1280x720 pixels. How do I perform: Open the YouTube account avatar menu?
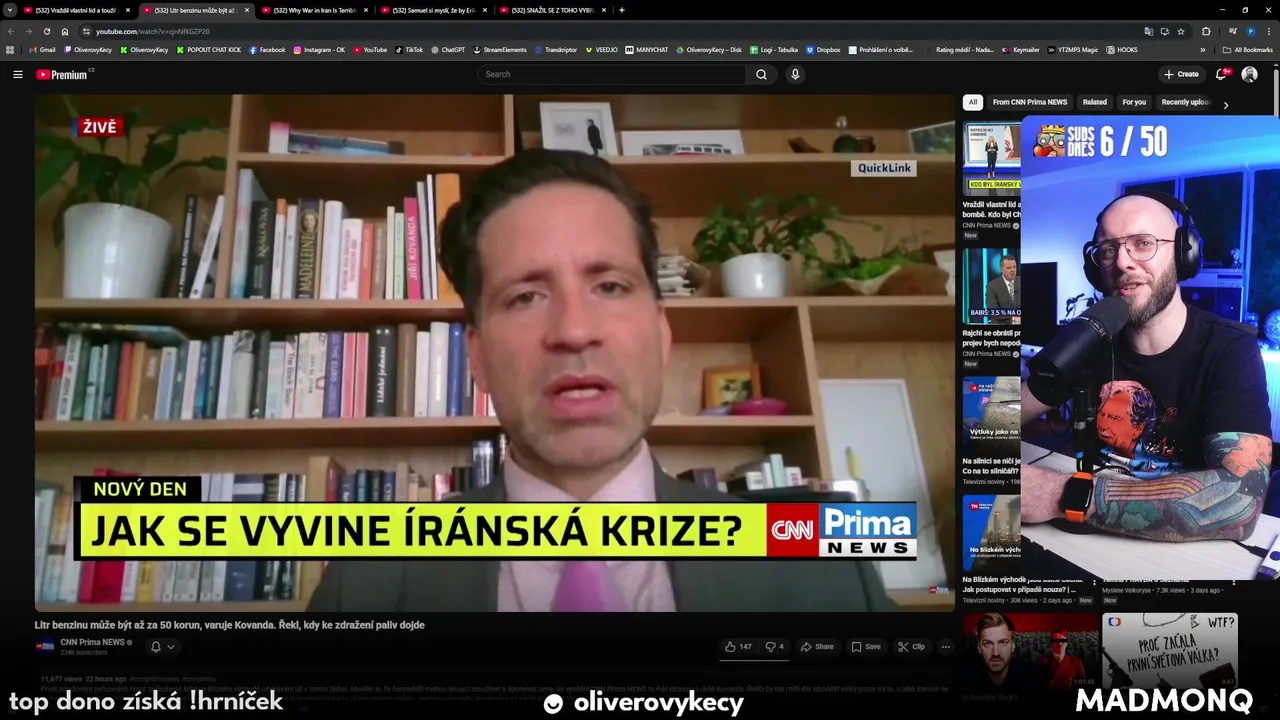click(x=1249, y=74)
